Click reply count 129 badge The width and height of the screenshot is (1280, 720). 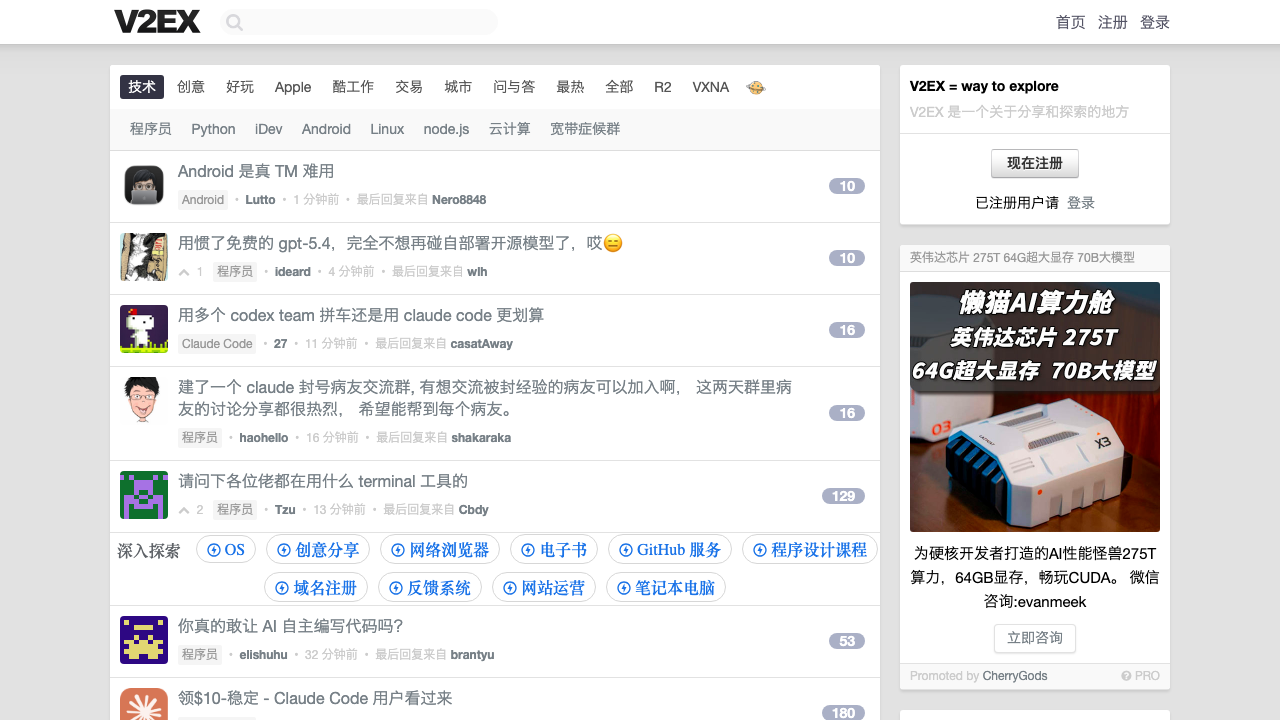843,496
